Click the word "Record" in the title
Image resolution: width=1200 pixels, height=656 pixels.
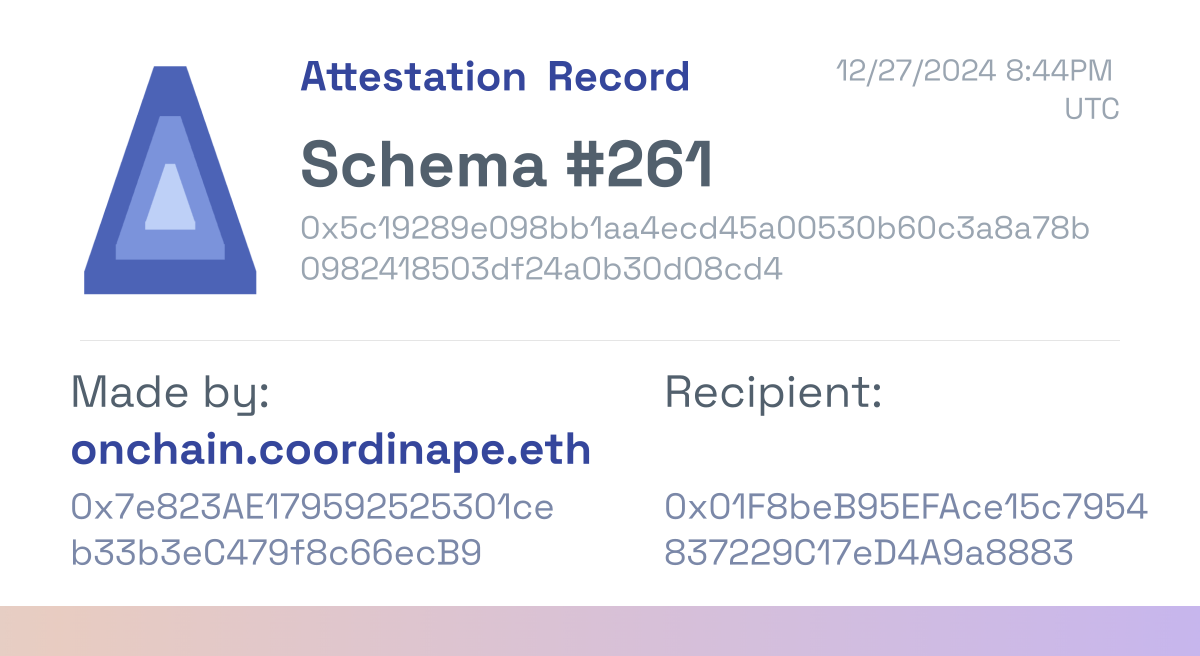[x=619, y=77]
